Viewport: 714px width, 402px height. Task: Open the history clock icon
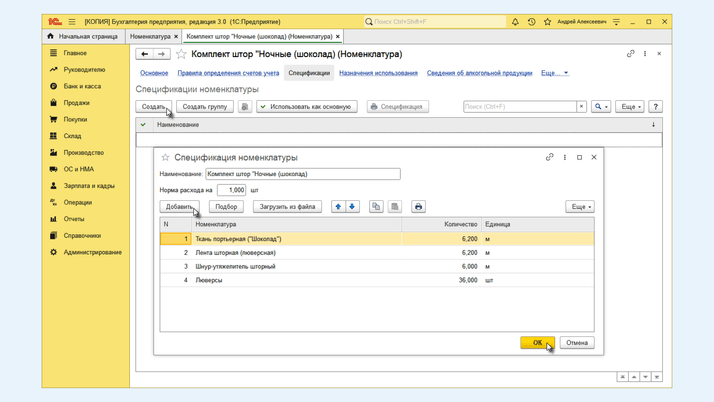(x=531, y=21)
